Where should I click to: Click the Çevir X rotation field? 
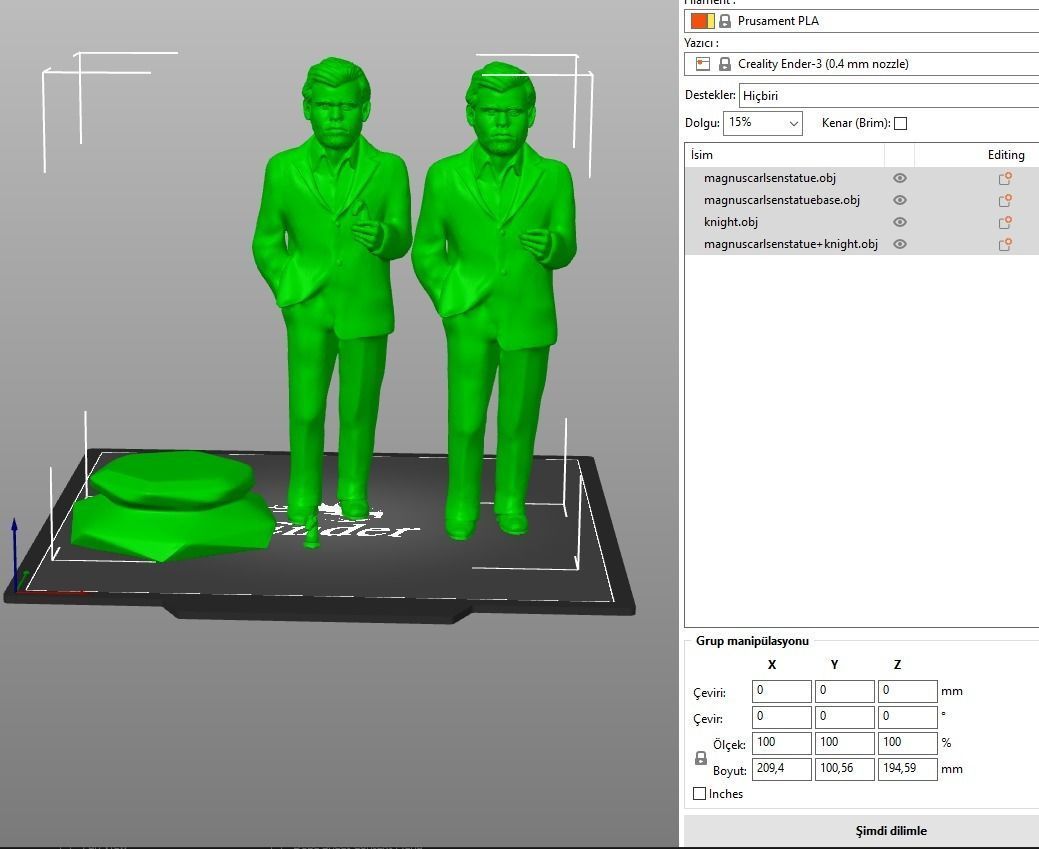point(782,717)
